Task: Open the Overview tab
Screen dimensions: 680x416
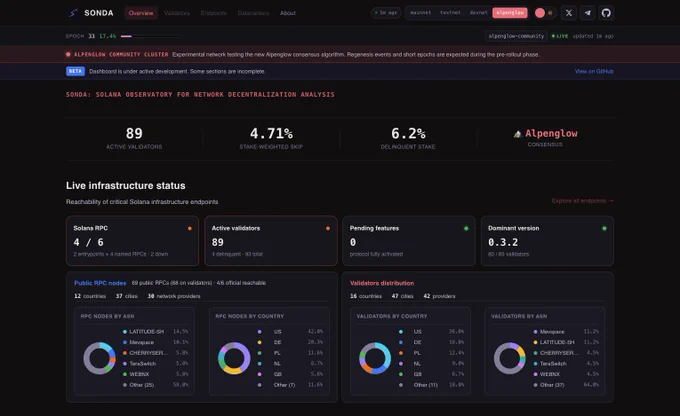Action: [141, 13]
